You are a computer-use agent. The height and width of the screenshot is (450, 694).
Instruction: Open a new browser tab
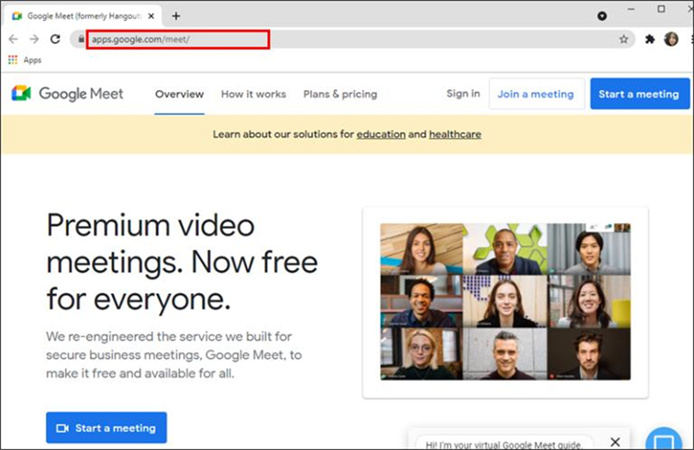point(176,16)
